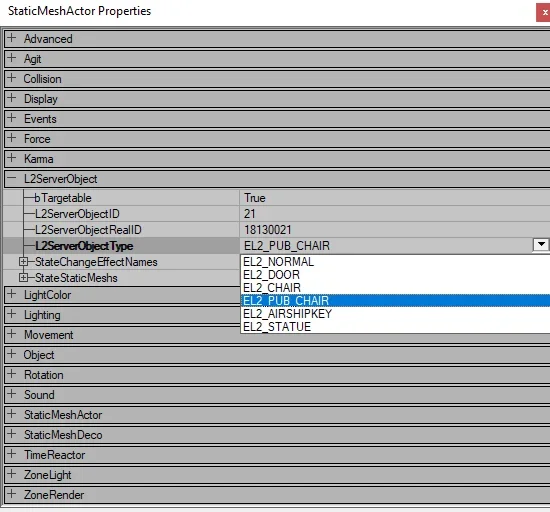
Task: Close the StaticMeshActor Properties window
Action: click(544, 13)
